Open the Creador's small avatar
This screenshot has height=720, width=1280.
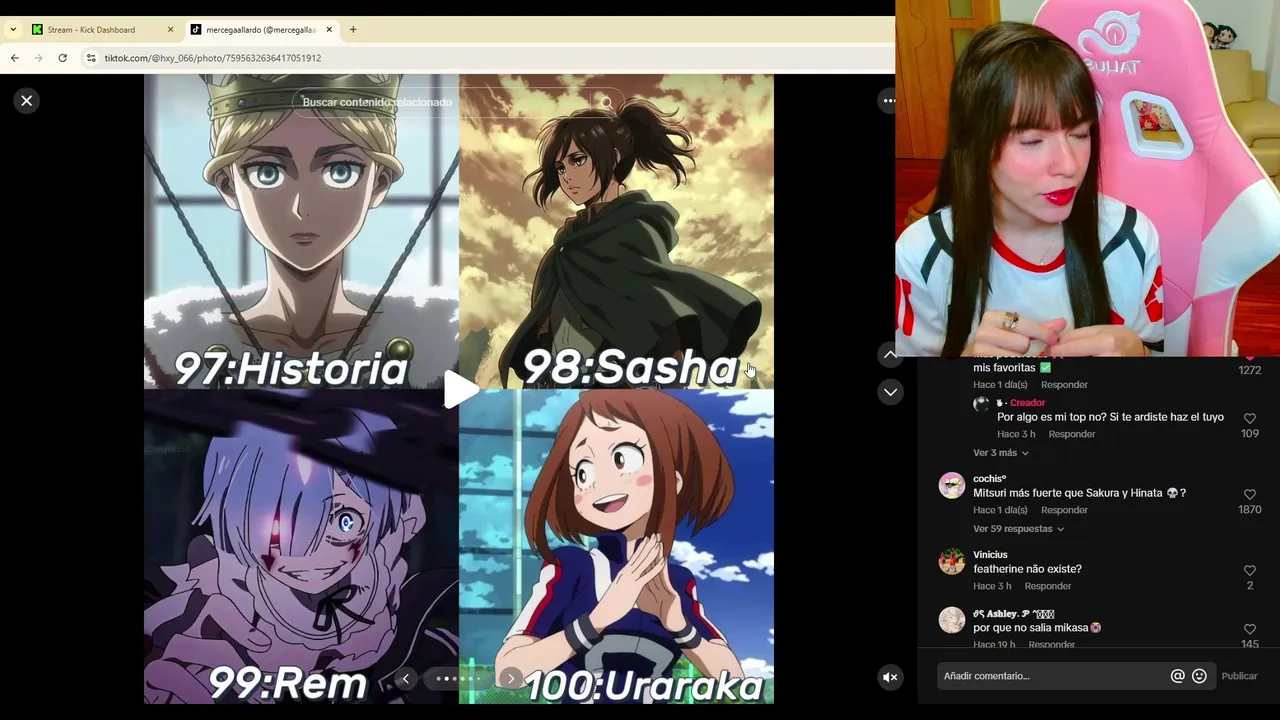click(981, 404)
